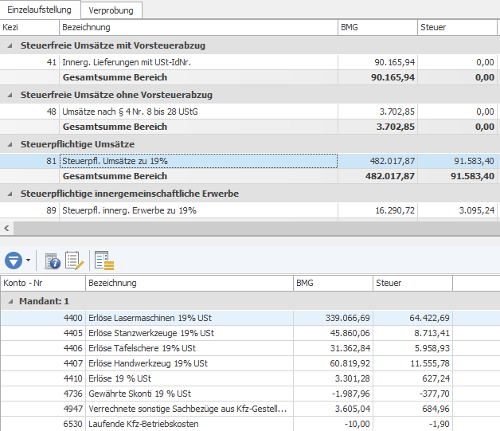Click Gesamtsumme Bereich under Steuerpflichtige Umsätze

pos(115,176)
